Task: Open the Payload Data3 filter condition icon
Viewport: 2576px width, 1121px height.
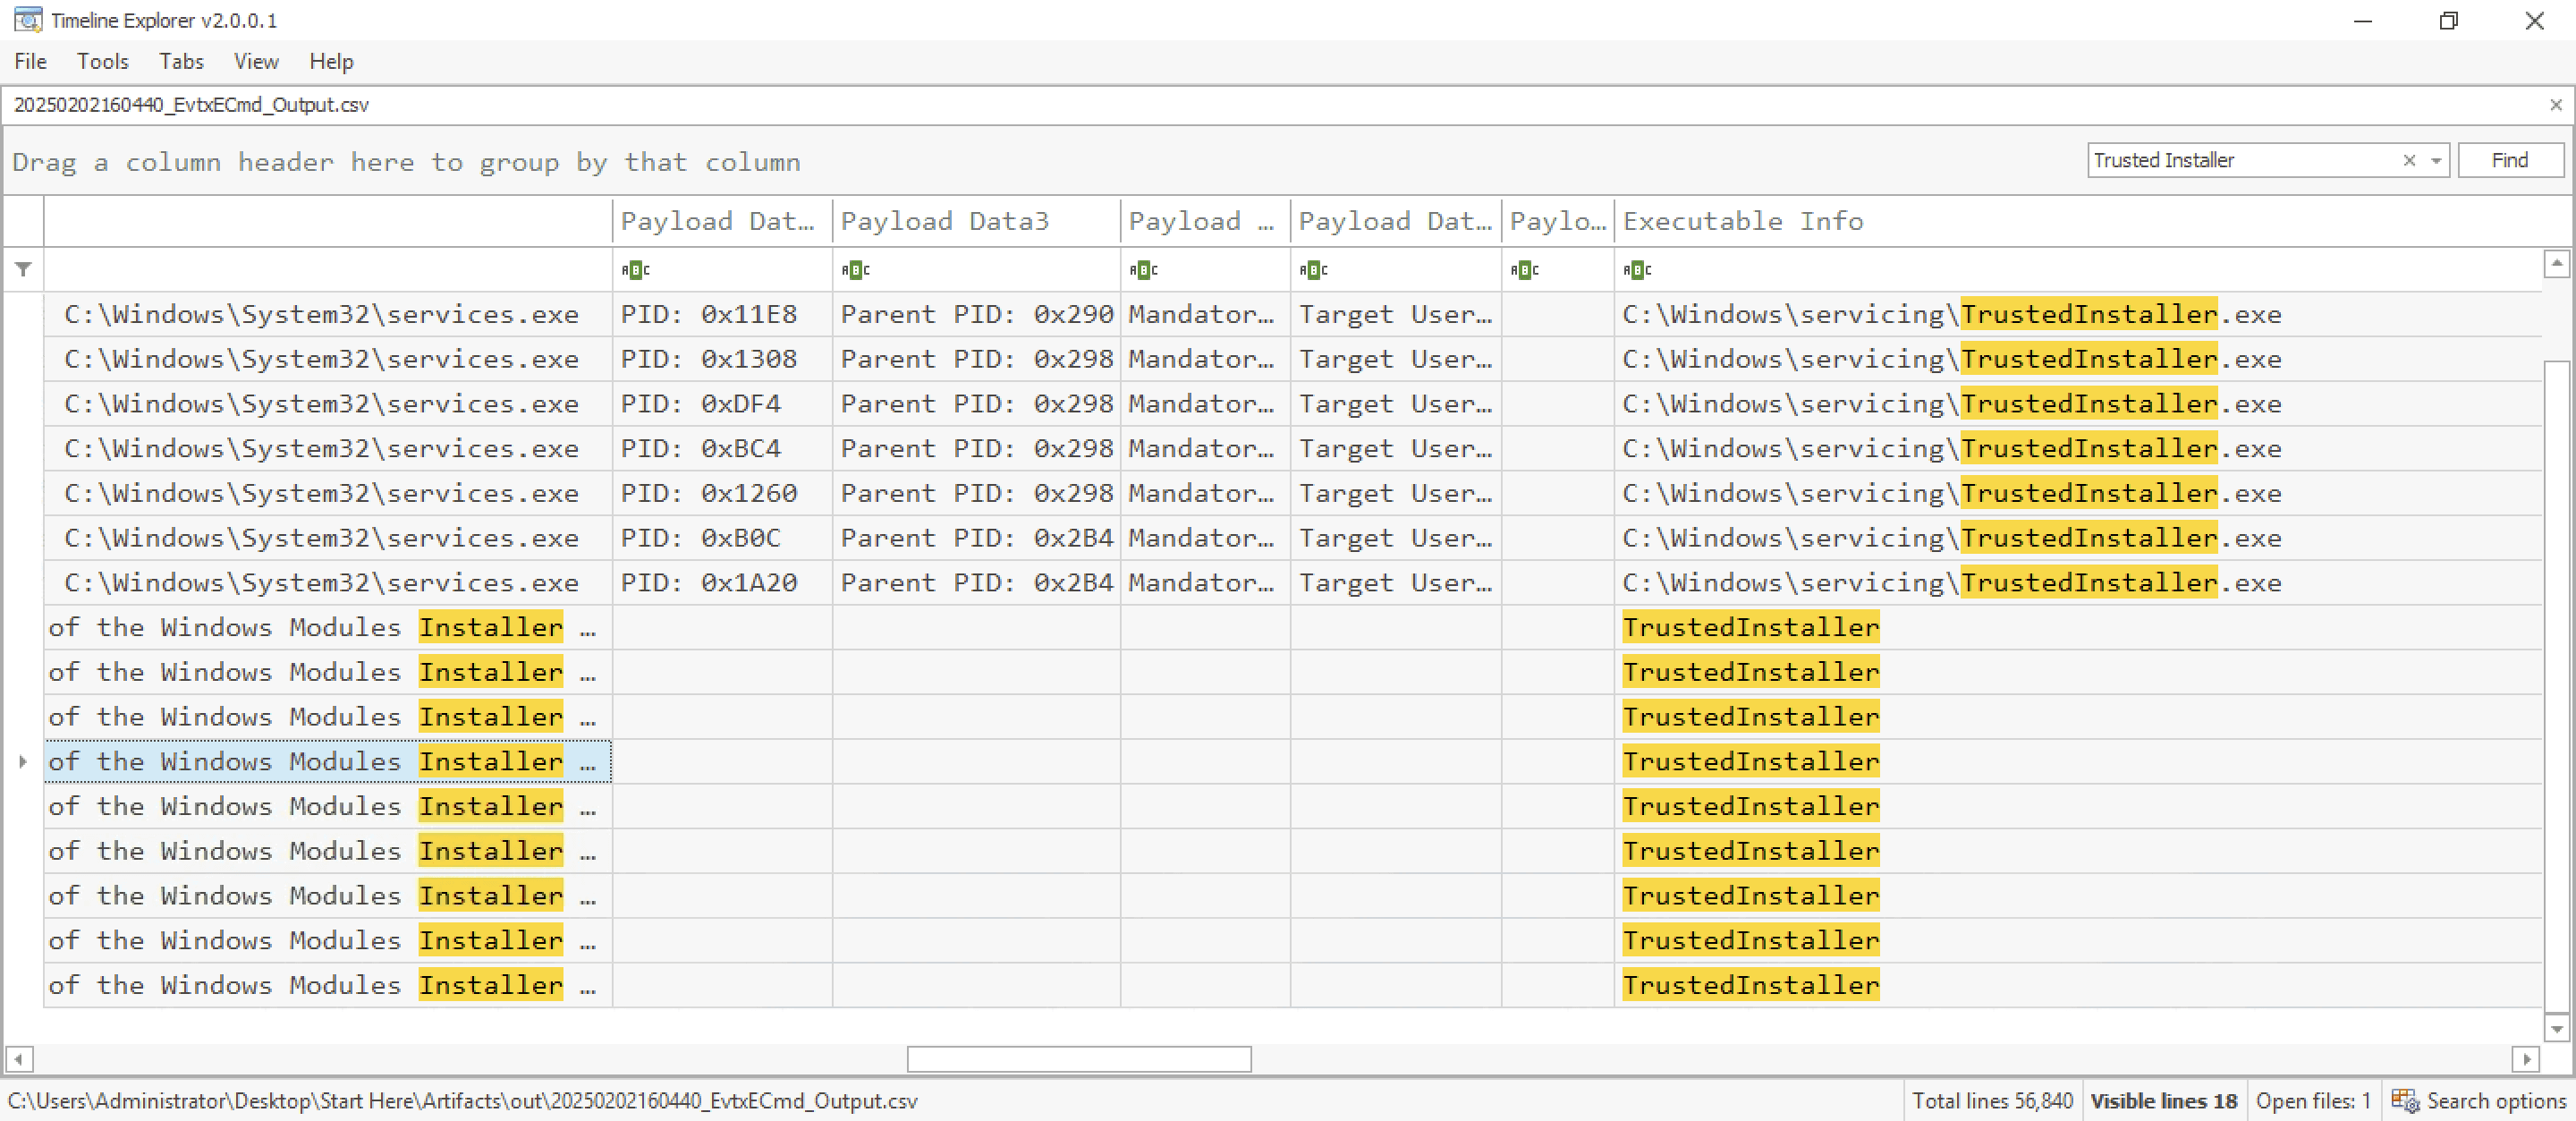Action: (x=855, y=270)
